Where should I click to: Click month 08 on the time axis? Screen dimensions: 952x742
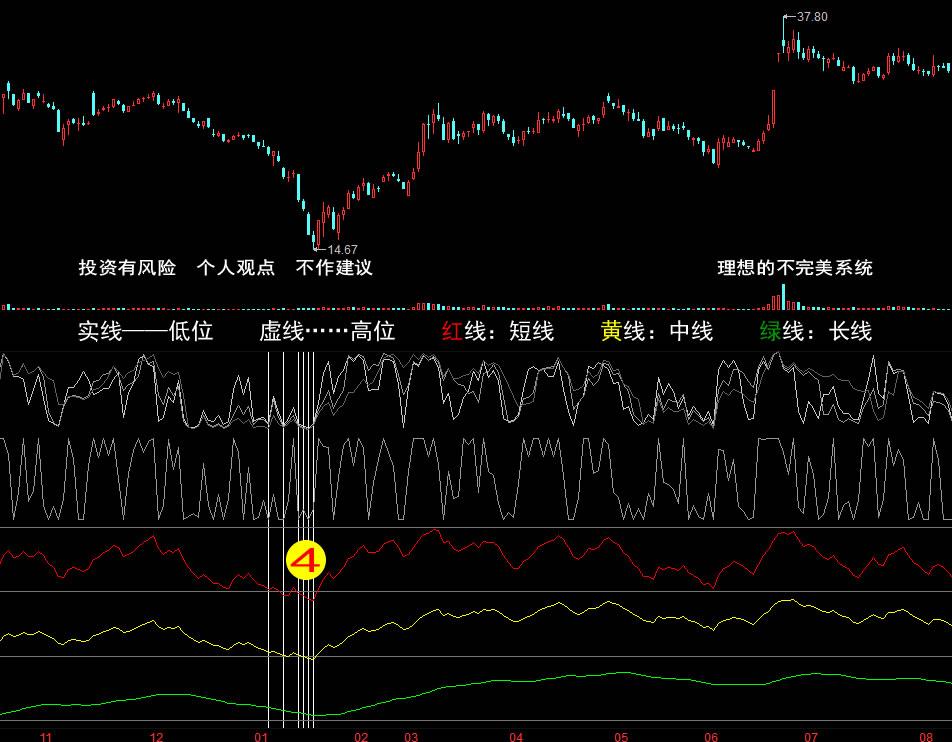coord(926,737)
